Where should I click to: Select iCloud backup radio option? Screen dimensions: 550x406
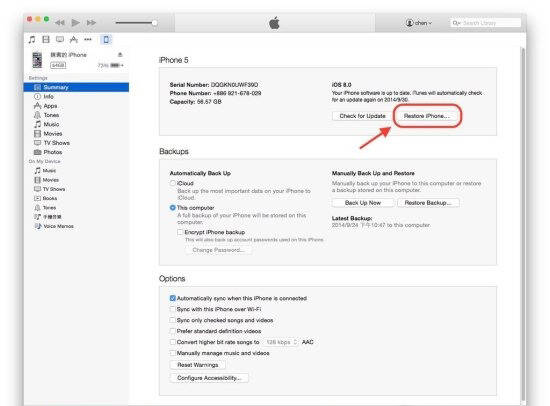click(x=172, y=183)
